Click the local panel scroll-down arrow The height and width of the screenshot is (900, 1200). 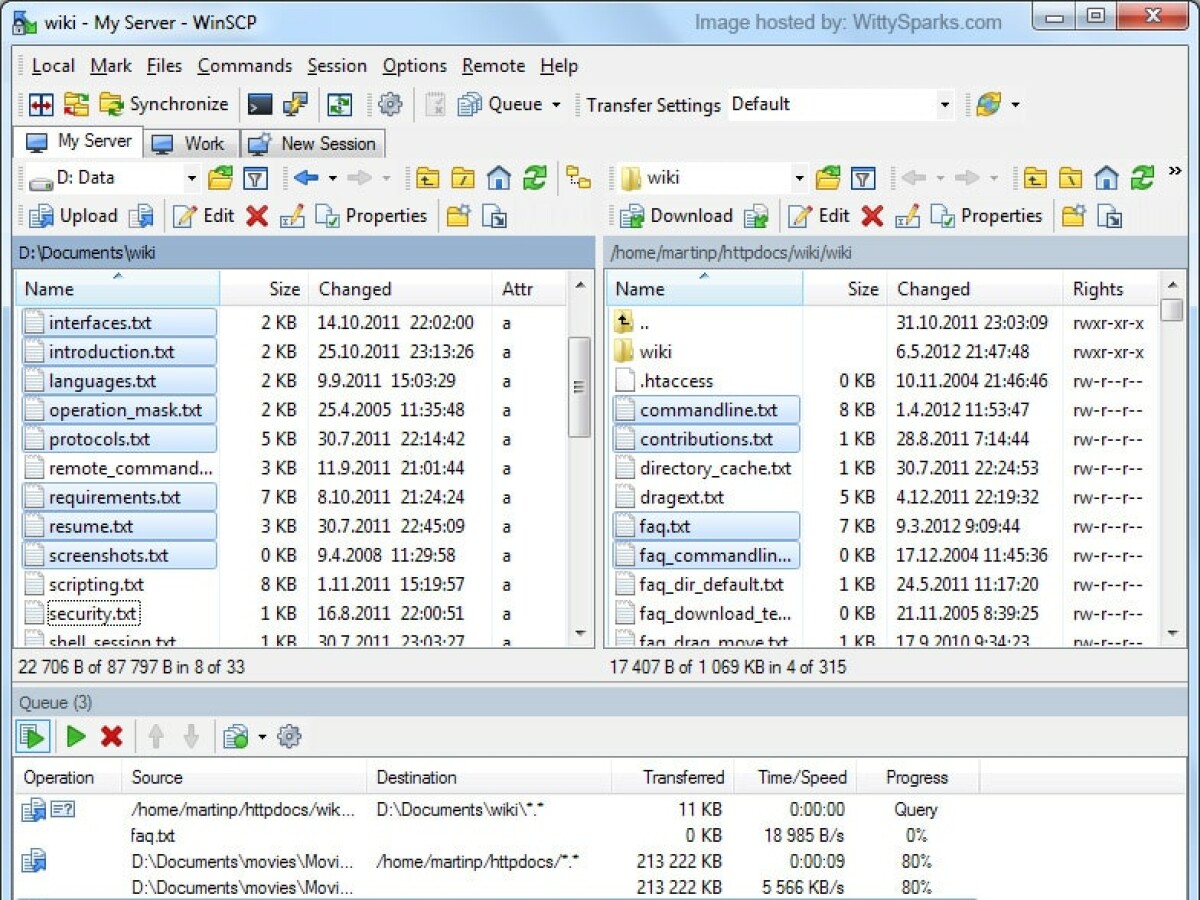tap(579, 632)
